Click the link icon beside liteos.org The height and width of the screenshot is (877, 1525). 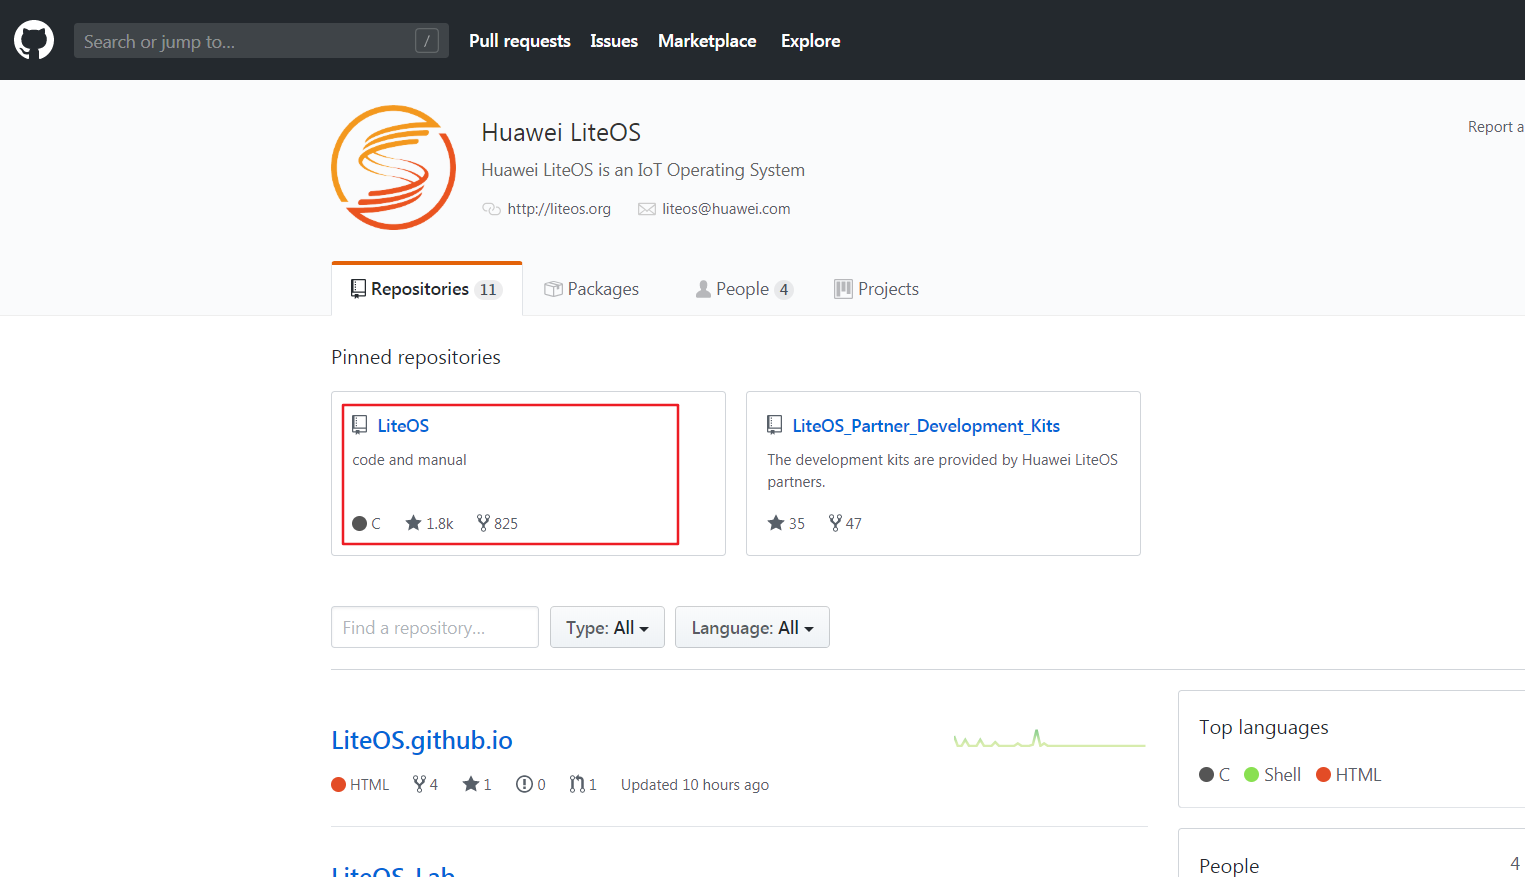pyautogui.click(x=491, y=209)
